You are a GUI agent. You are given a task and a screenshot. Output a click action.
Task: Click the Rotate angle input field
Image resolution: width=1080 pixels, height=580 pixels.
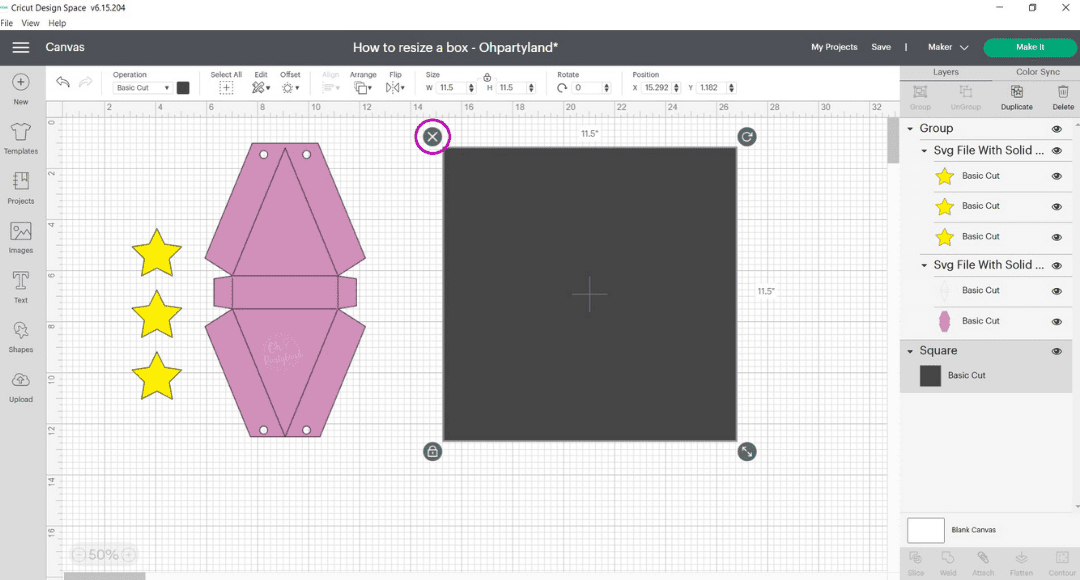tap(588, 87)
